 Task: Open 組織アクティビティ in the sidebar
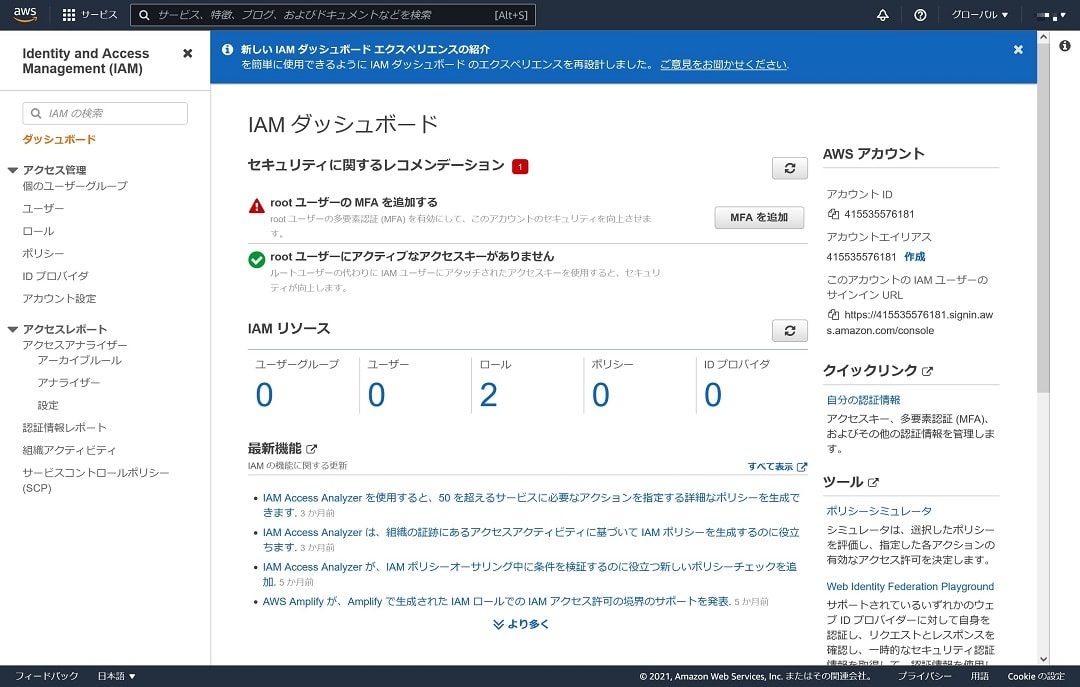(69, 450)
